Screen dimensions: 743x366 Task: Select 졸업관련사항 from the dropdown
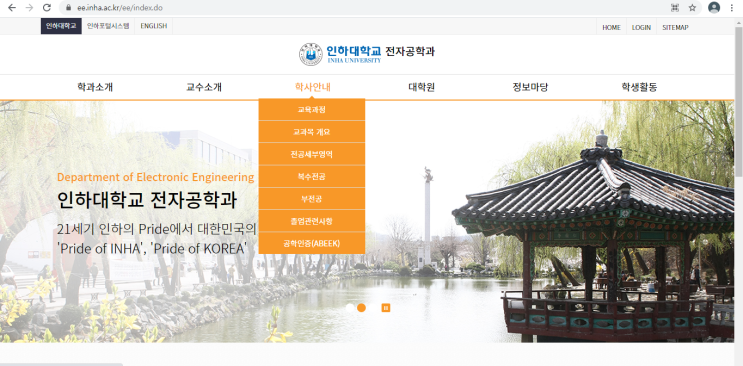pyautogui.click(x=312, y=221)
